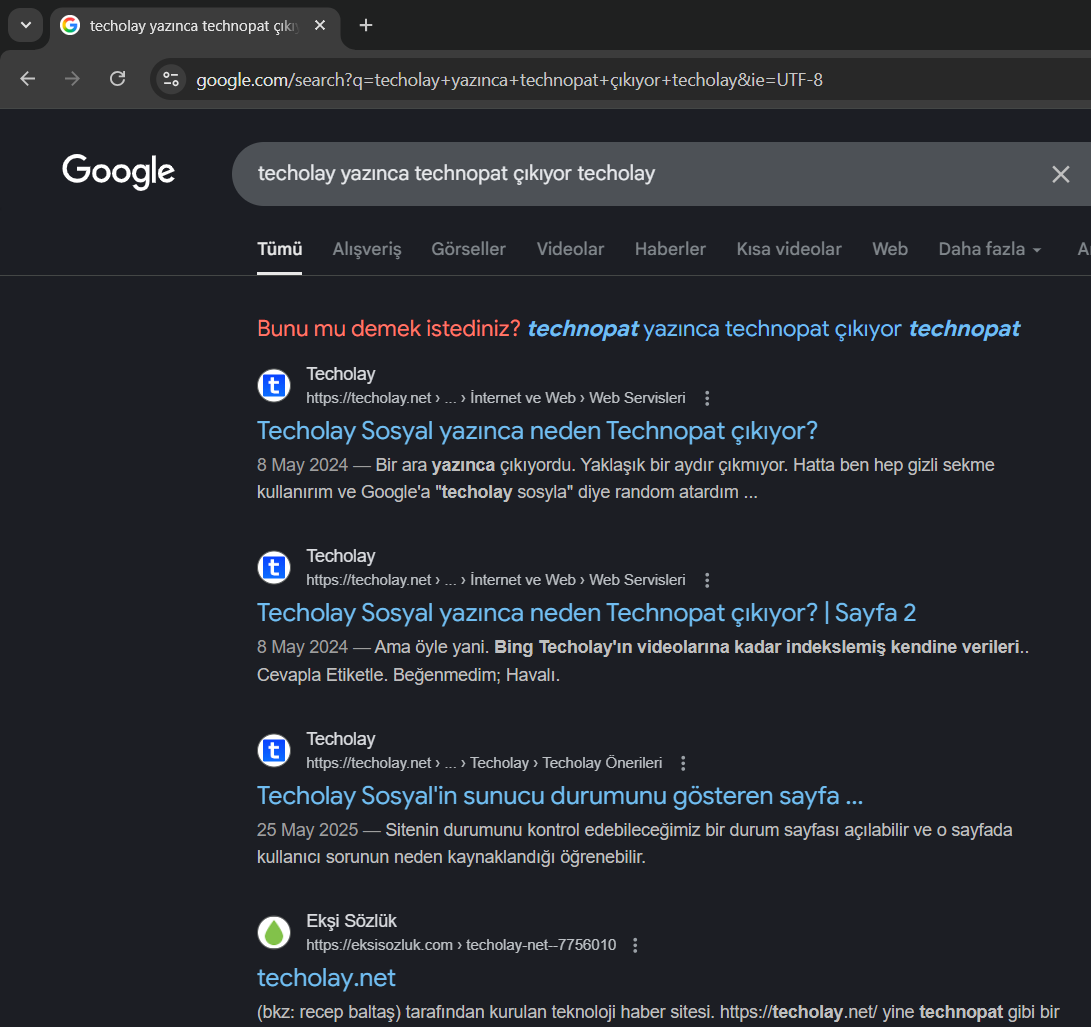The image size is (1091, 1027).
Task: Clear the search query with the X
Action: coord(1060,174)
